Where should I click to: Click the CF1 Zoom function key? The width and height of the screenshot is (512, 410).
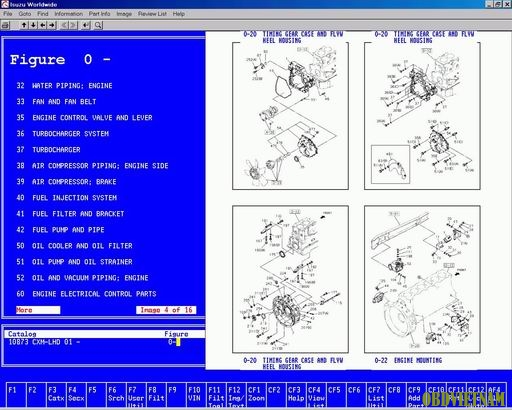(x=256, y=395)
